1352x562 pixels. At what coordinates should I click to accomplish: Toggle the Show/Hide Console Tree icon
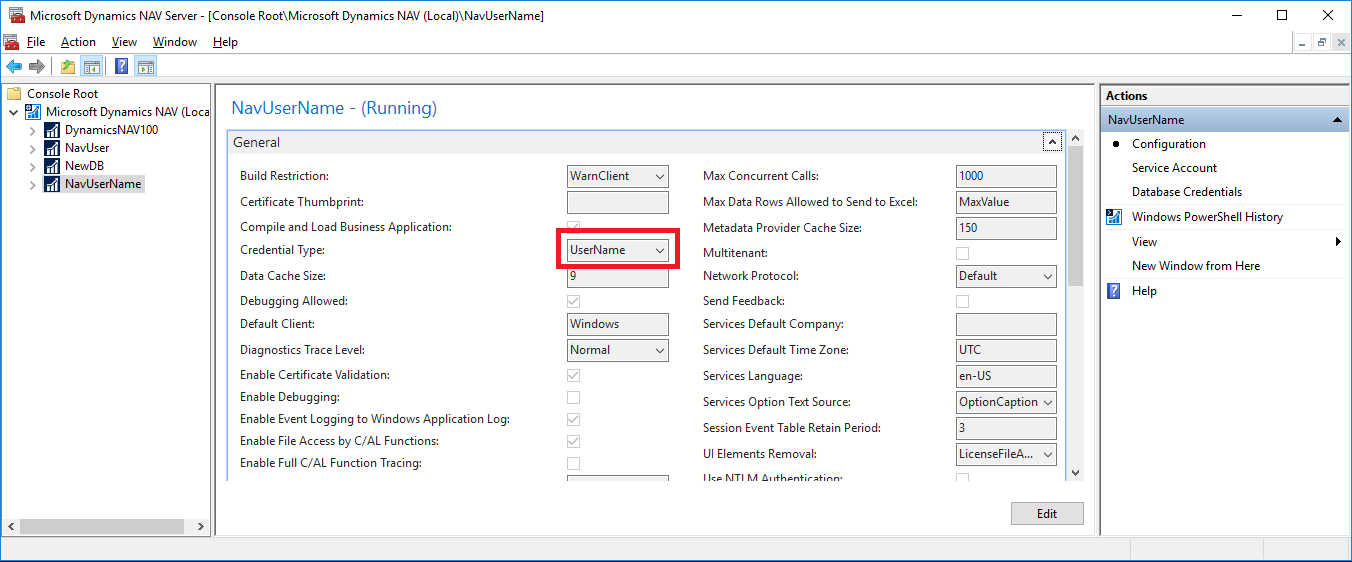click(x=91, y=67)
